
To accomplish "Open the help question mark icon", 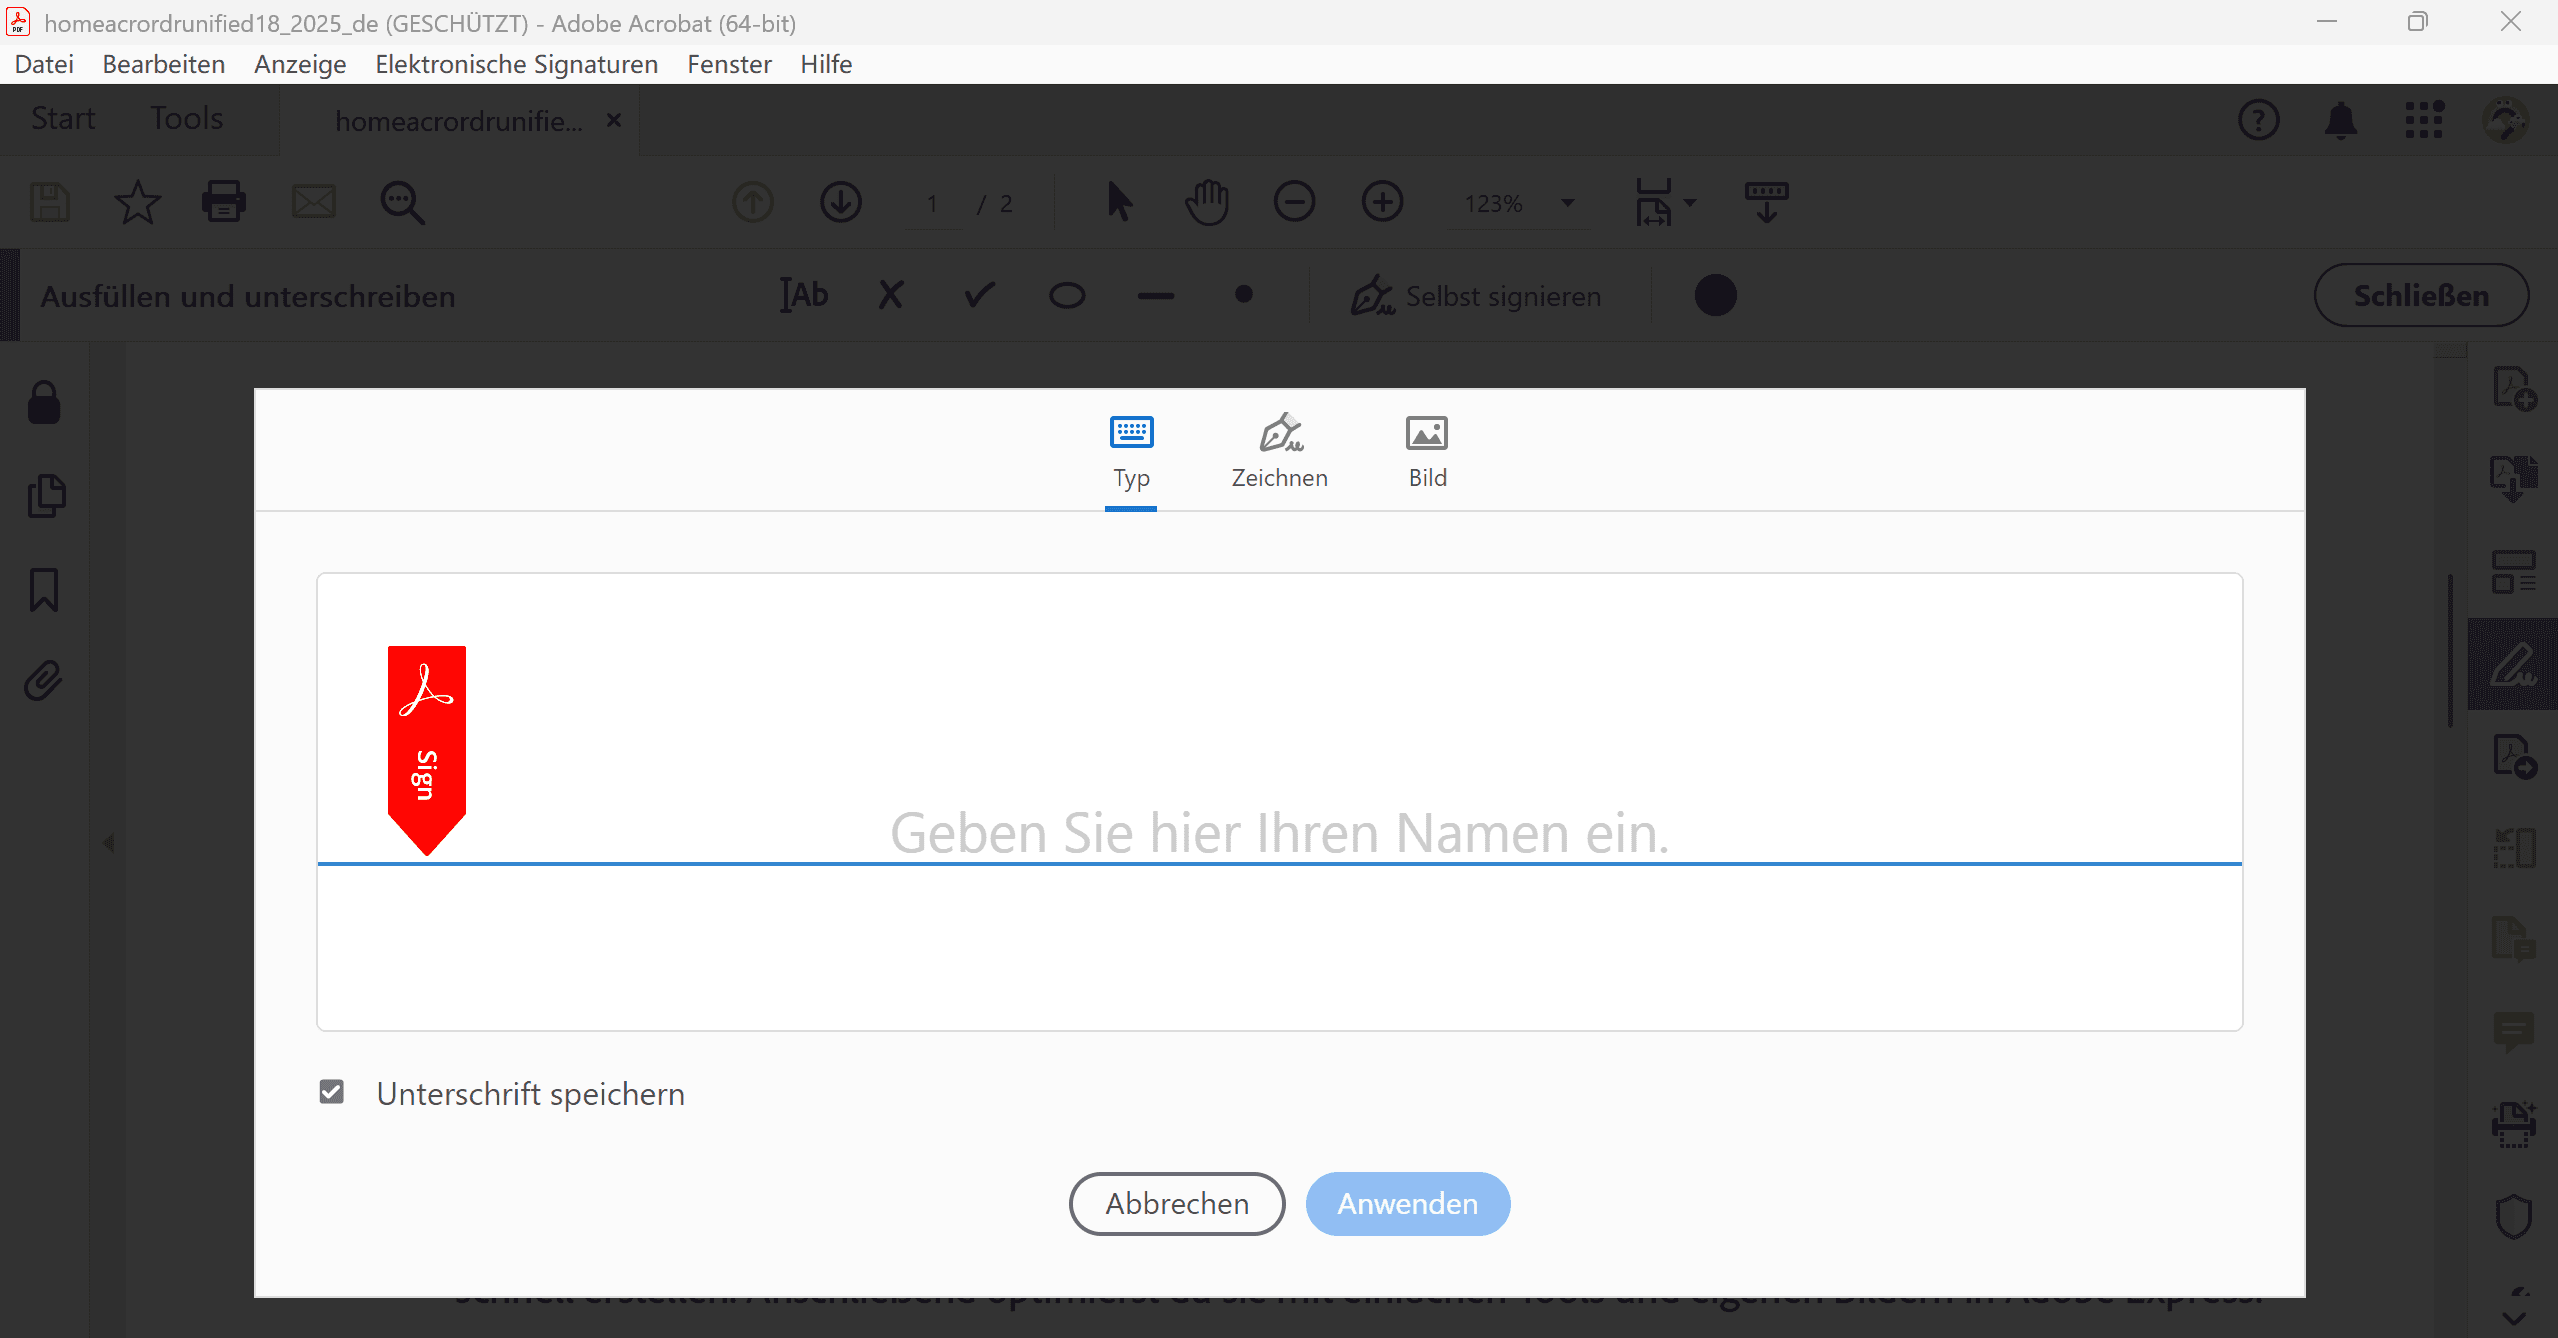I will click(x=2259, y=120).
